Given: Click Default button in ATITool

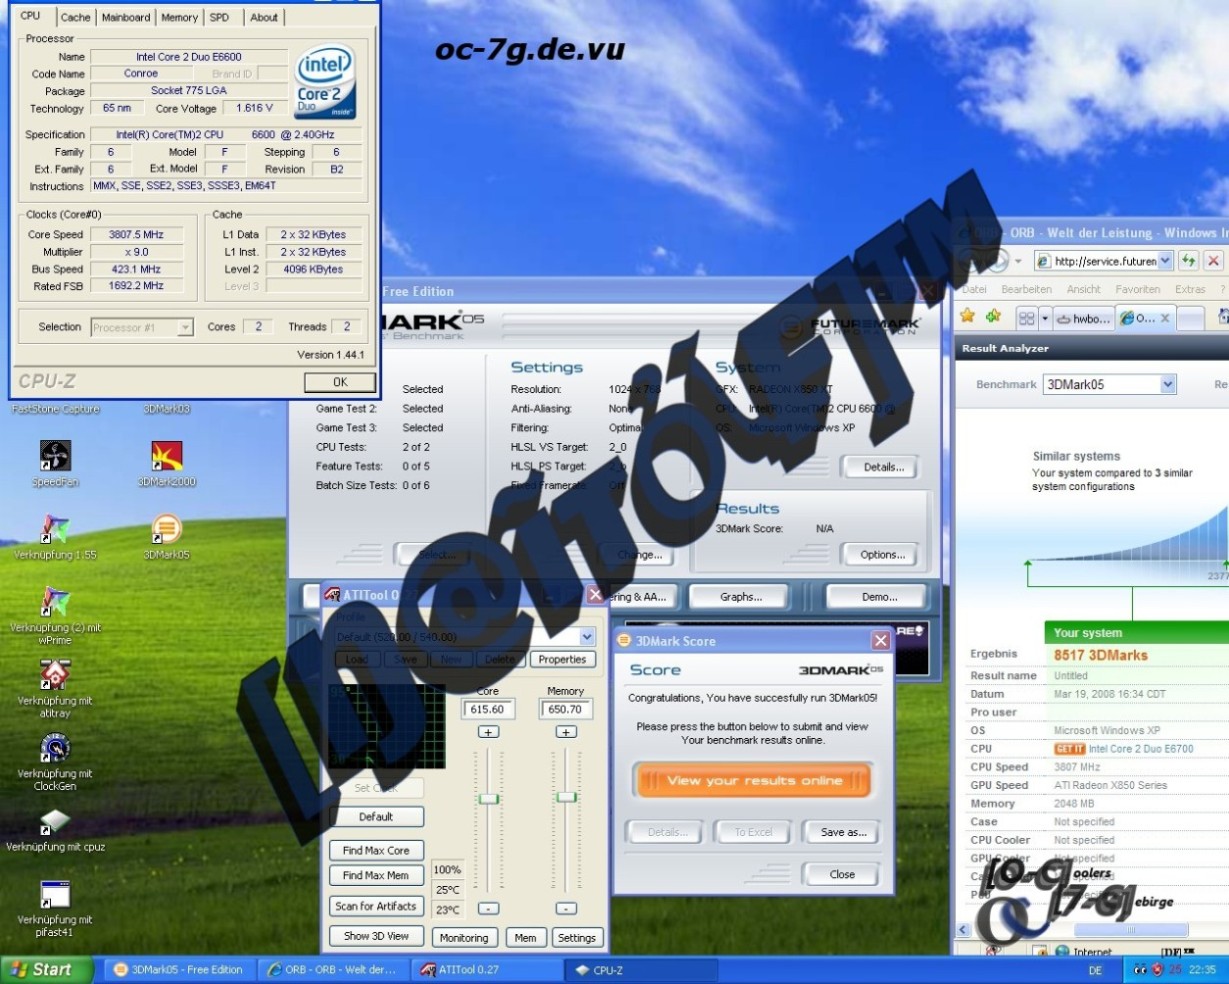Looking at the screenshot, I should click(376, 817).
